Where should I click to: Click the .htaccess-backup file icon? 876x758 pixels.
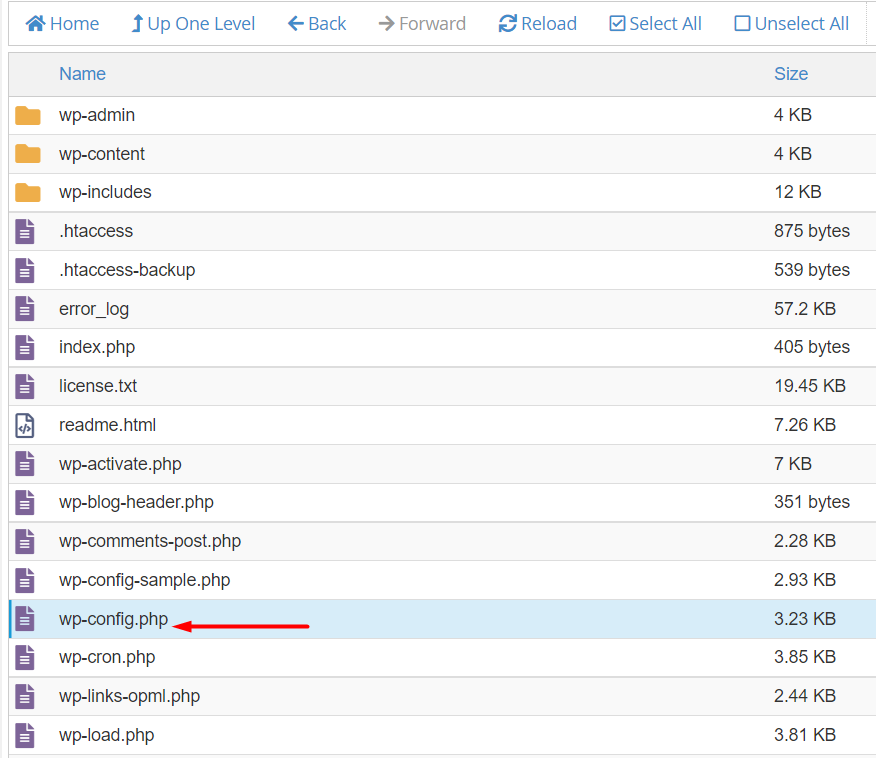click(x=25, y=270)
